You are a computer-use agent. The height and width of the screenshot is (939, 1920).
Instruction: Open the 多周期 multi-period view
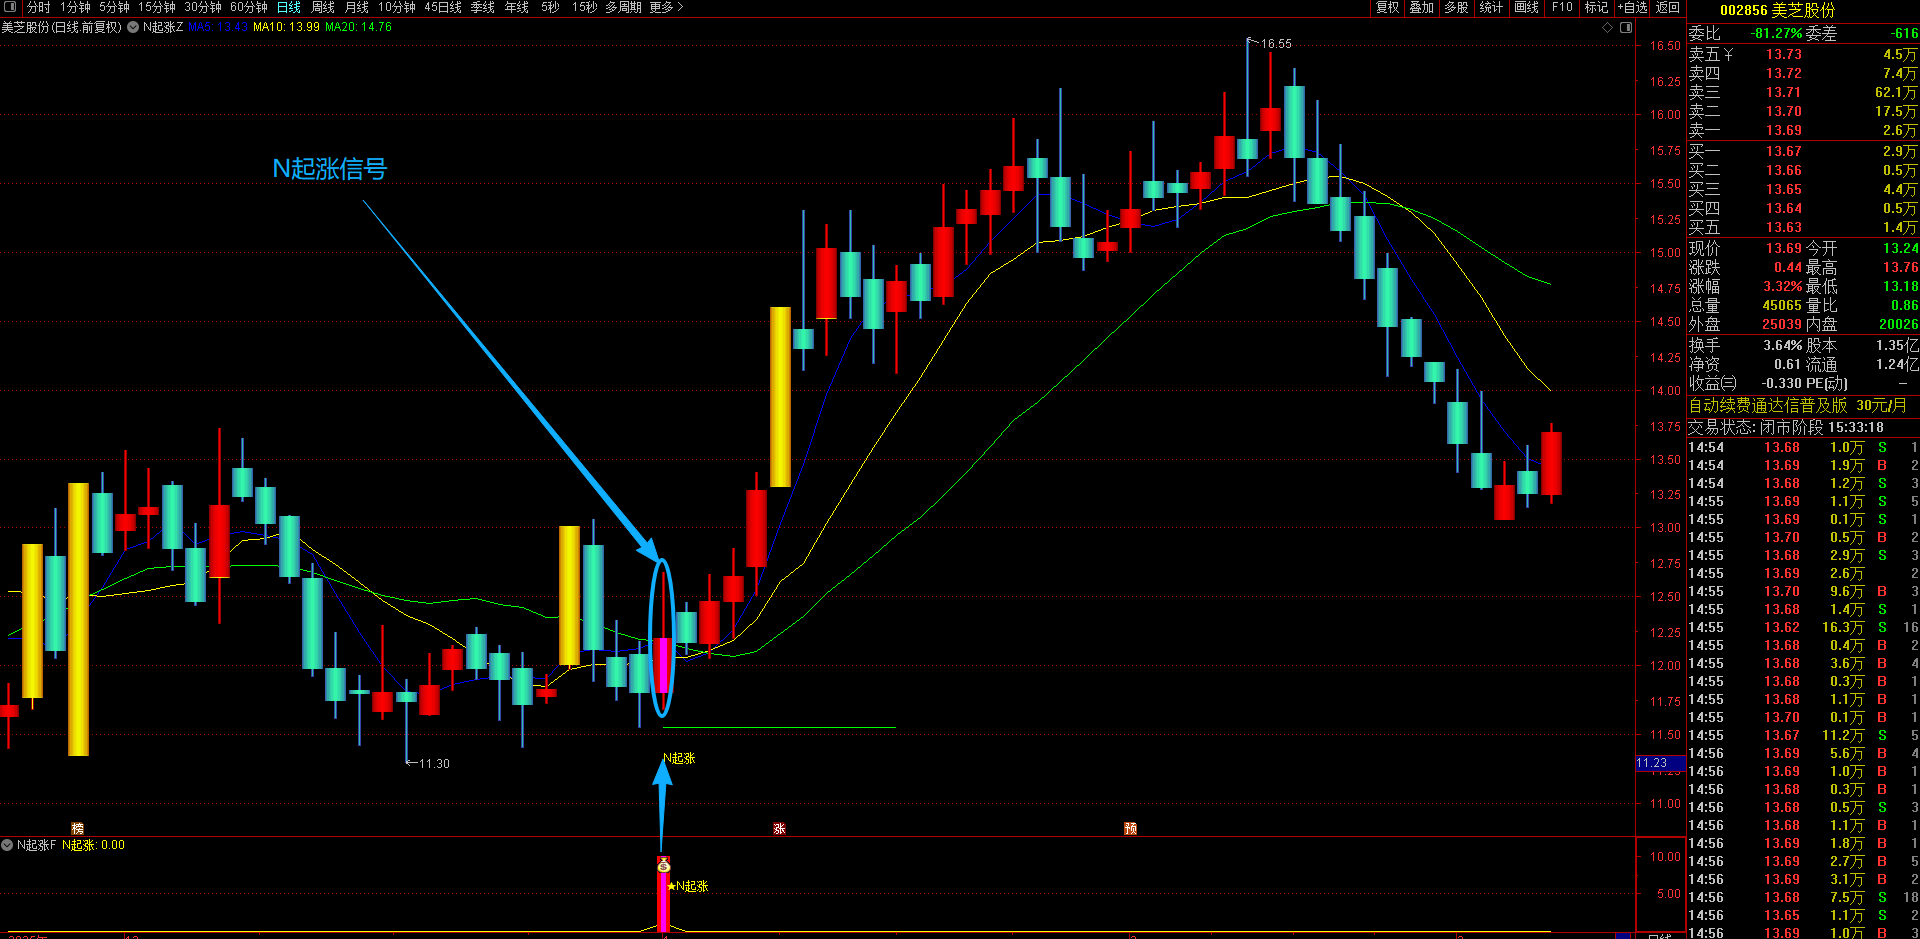pyautogui.click(x=623, y=7)
